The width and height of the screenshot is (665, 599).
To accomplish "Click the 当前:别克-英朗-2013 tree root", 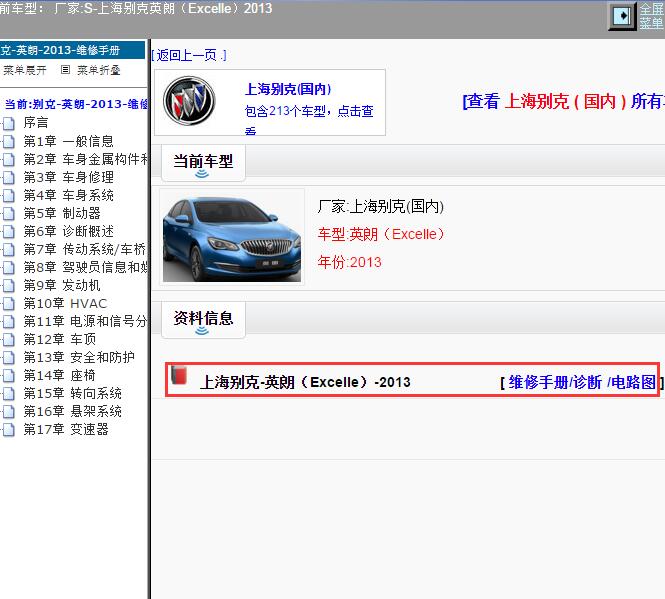I will [x=76, y=104].
